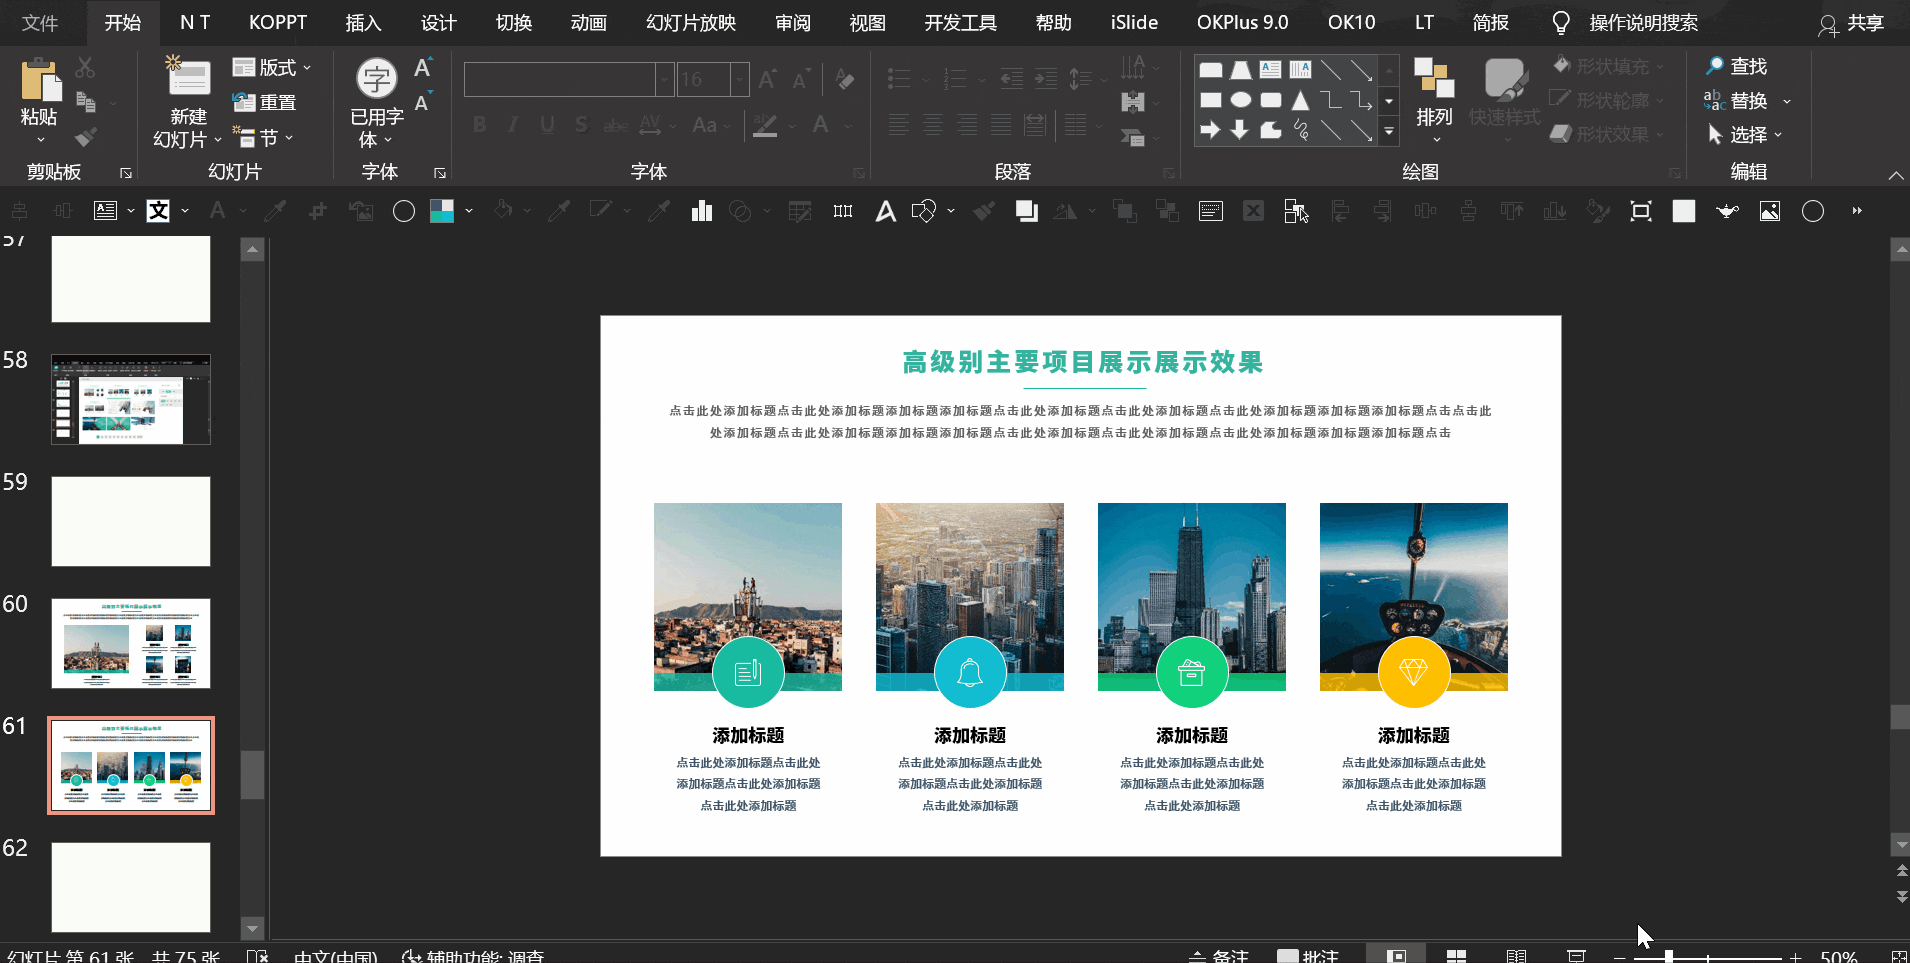Select the right arrow shape in gallery
Screen dimensions: 1910x963
(x=1210, y=130)
